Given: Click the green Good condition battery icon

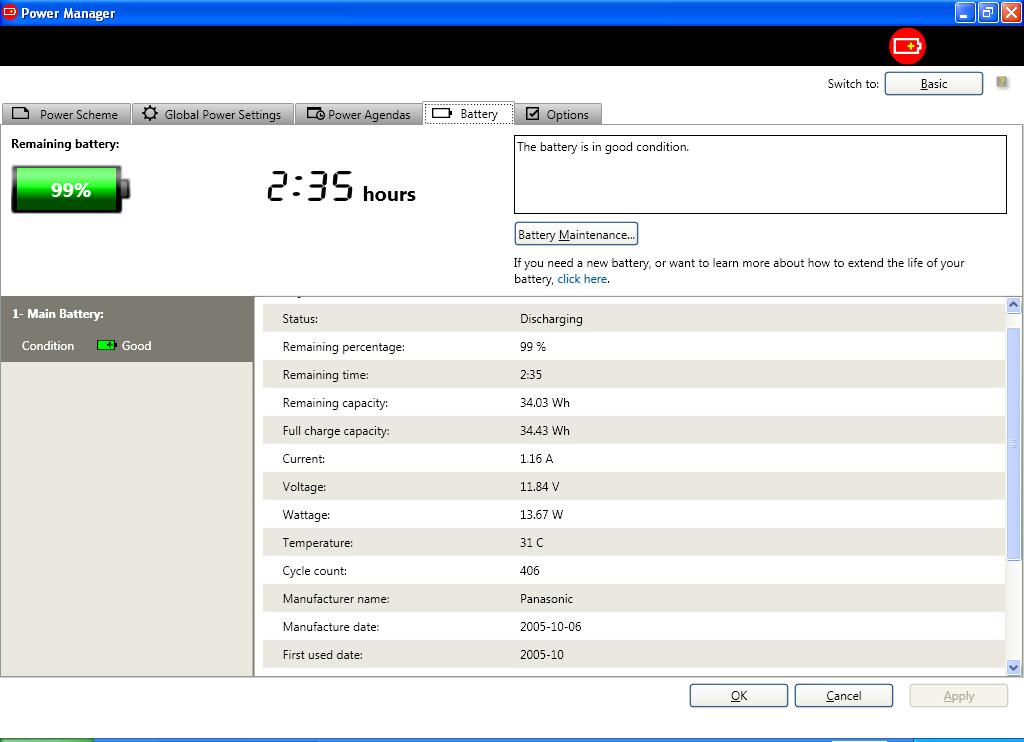Looking at the screenshot, I should pyautogui.click(x=106, y=345).
